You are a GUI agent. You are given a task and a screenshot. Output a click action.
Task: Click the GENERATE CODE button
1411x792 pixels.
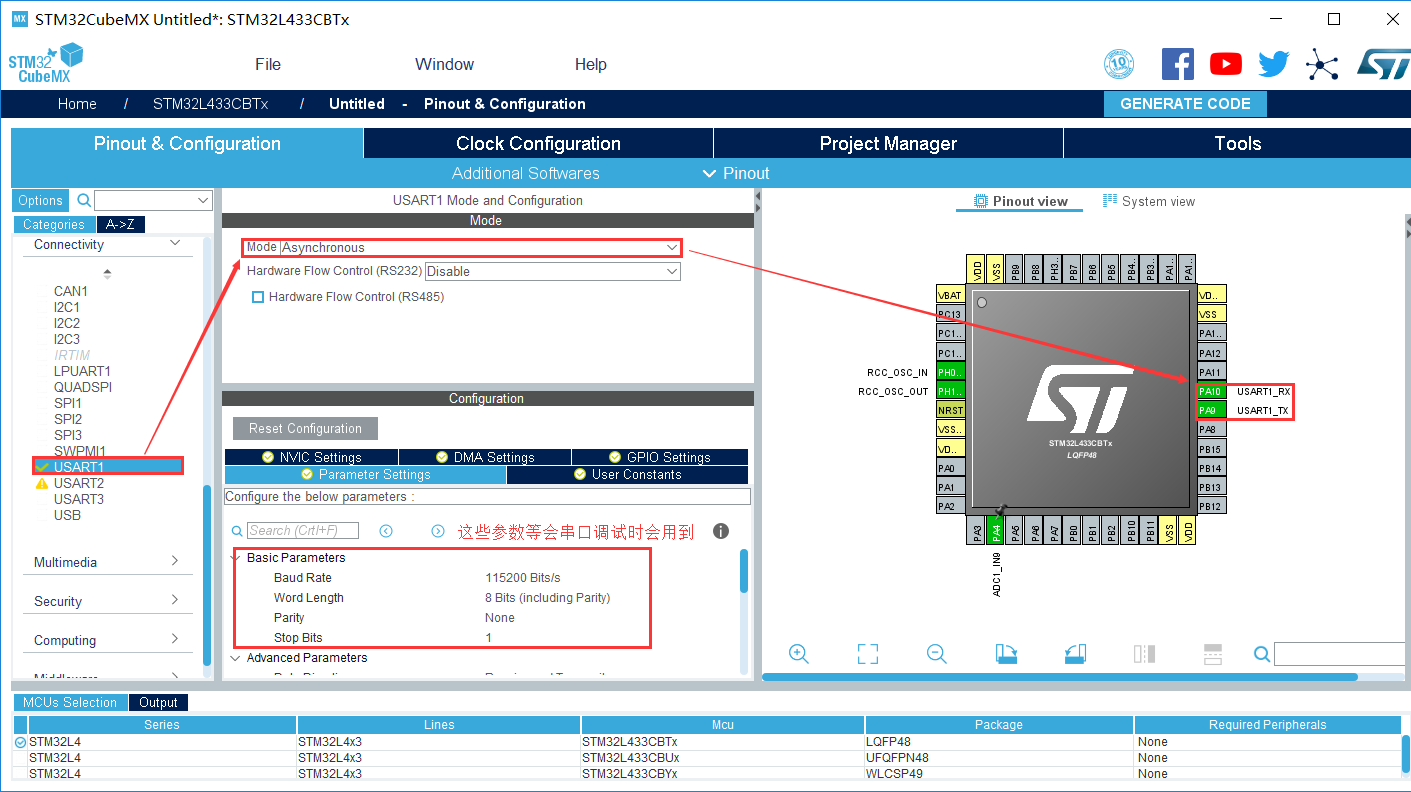[x=1185, y=103]
